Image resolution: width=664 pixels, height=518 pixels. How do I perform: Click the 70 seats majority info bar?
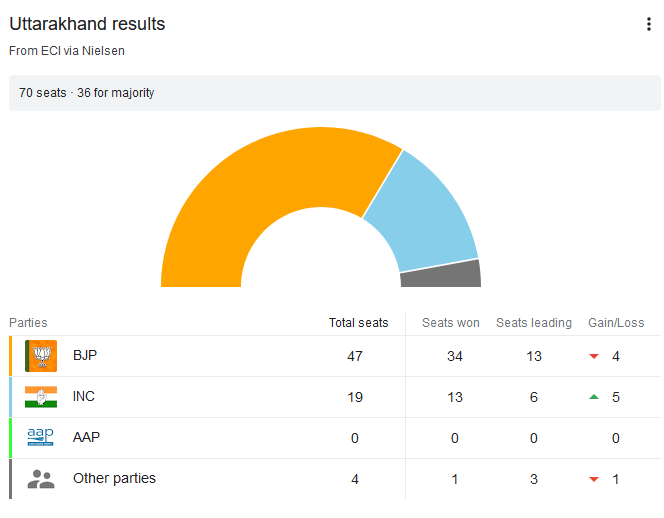[334, 93]
